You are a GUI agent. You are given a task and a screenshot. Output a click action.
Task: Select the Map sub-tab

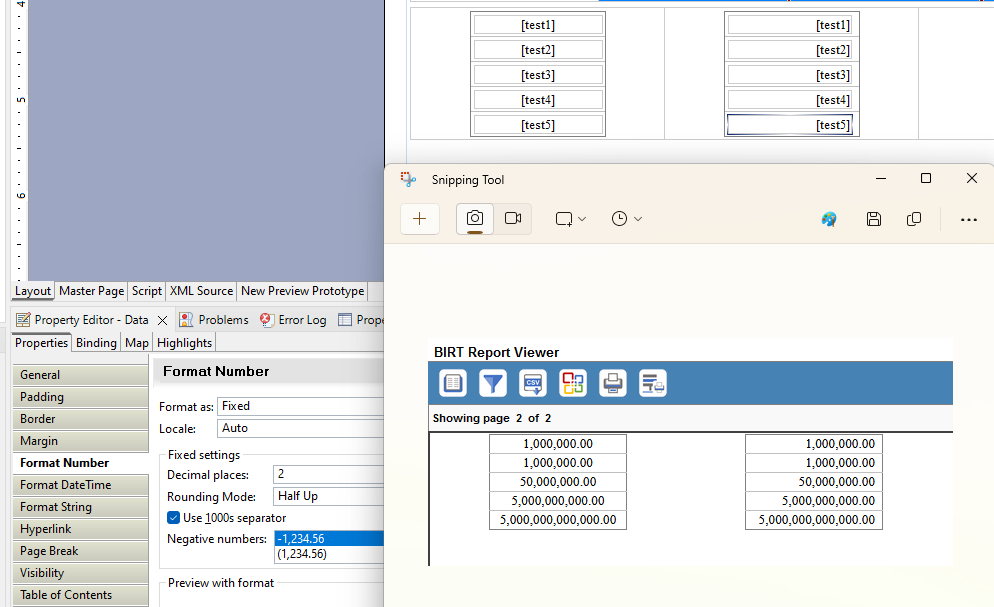pyautogui.click(x=136, y=343)
